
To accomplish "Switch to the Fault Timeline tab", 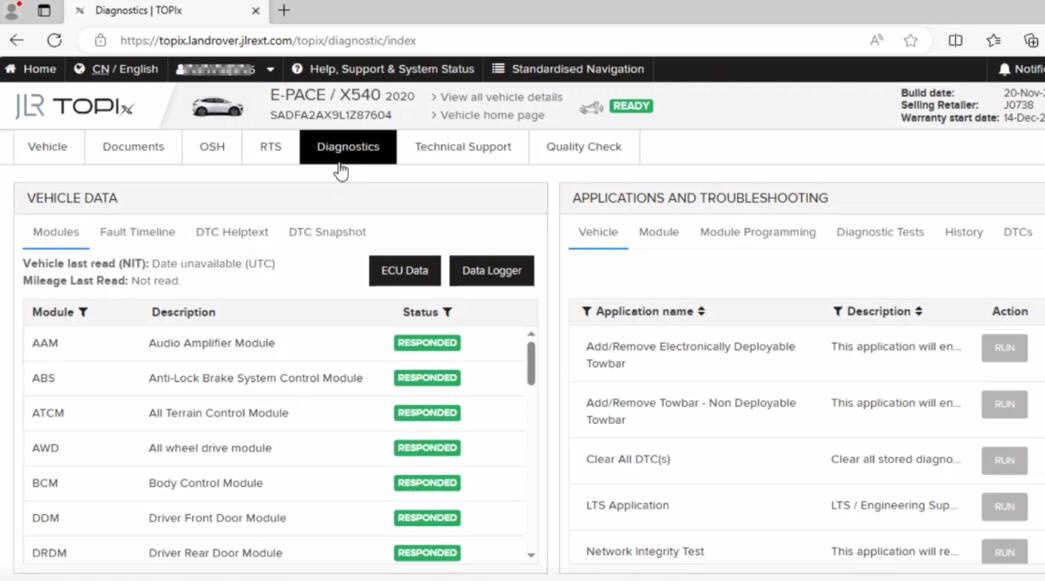I will coord(137,232).
